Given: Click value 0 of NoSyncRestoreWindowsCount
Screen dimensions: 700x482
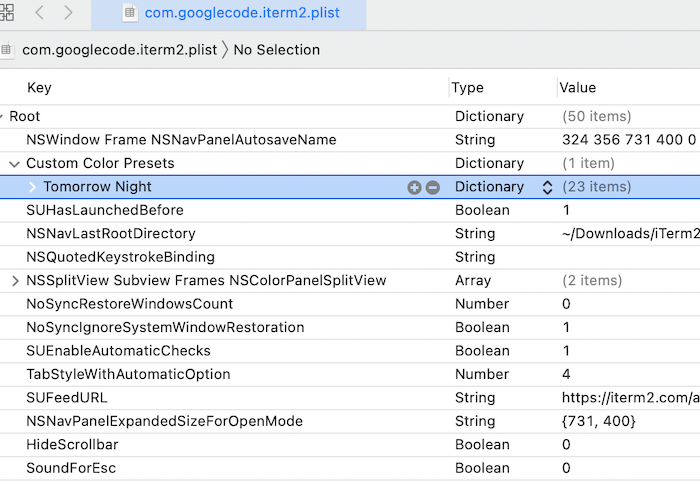Looking at the screenshot, I should tap(566, 304).
